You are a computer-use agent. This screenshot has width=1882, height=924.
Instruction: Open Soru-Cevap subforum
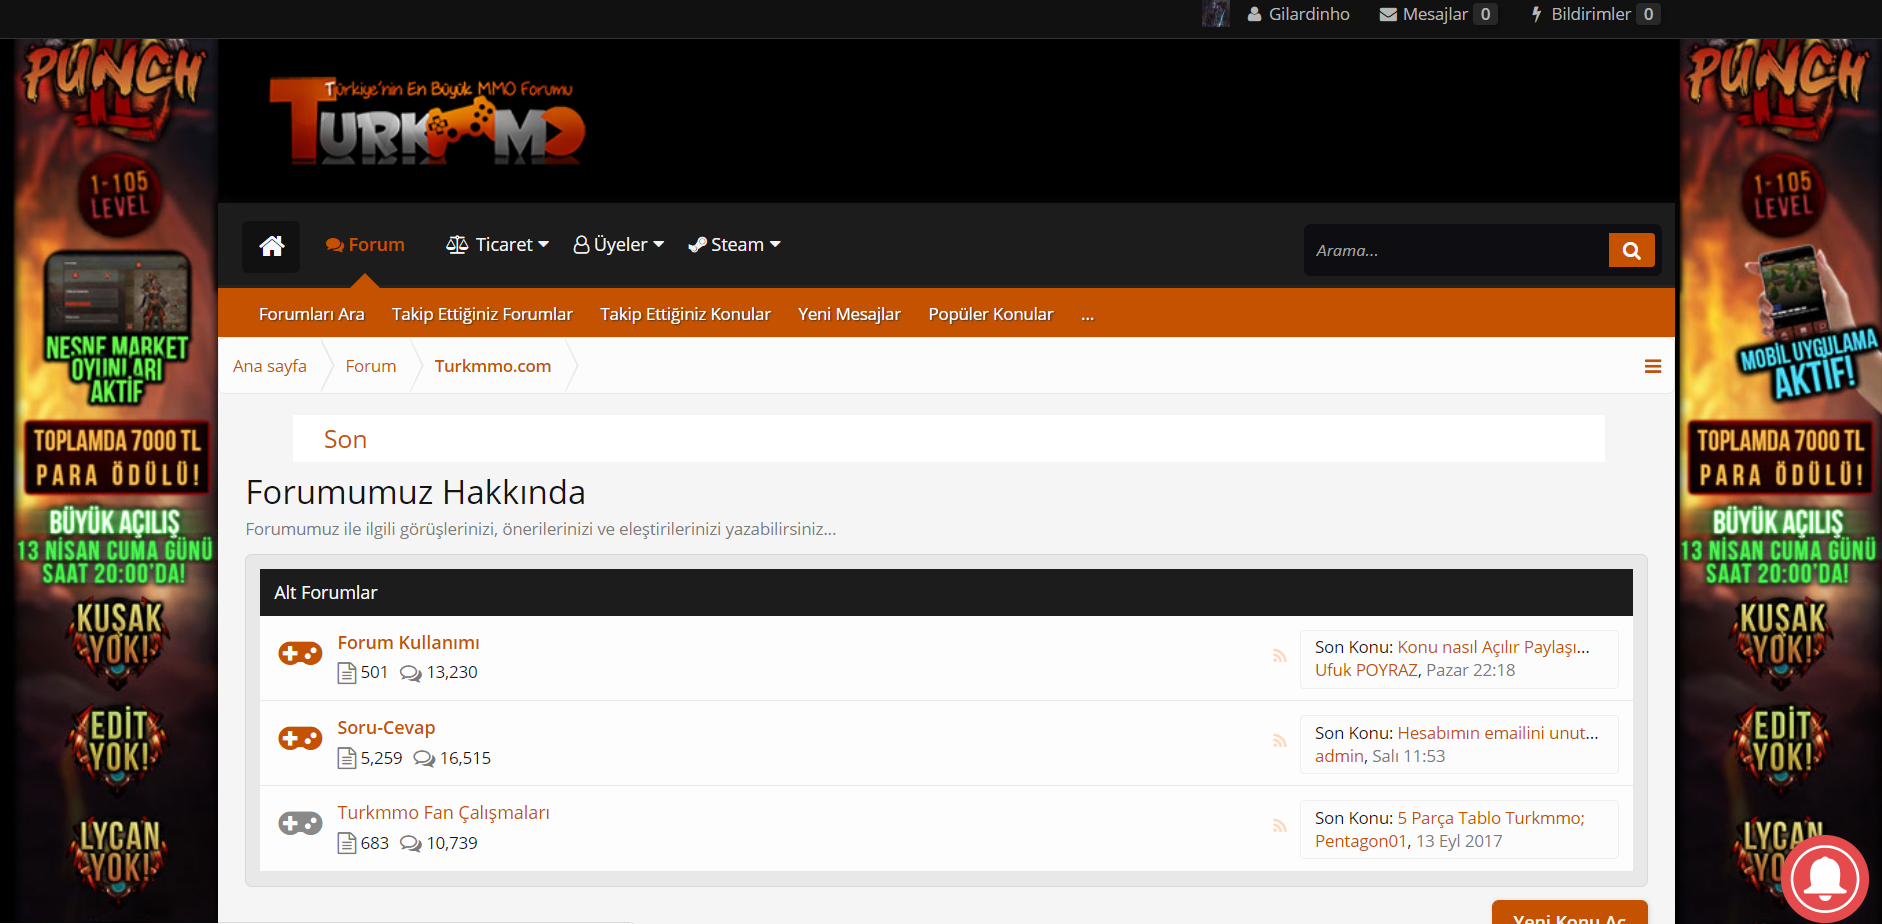pyautogui.click(x=386, y=728)
